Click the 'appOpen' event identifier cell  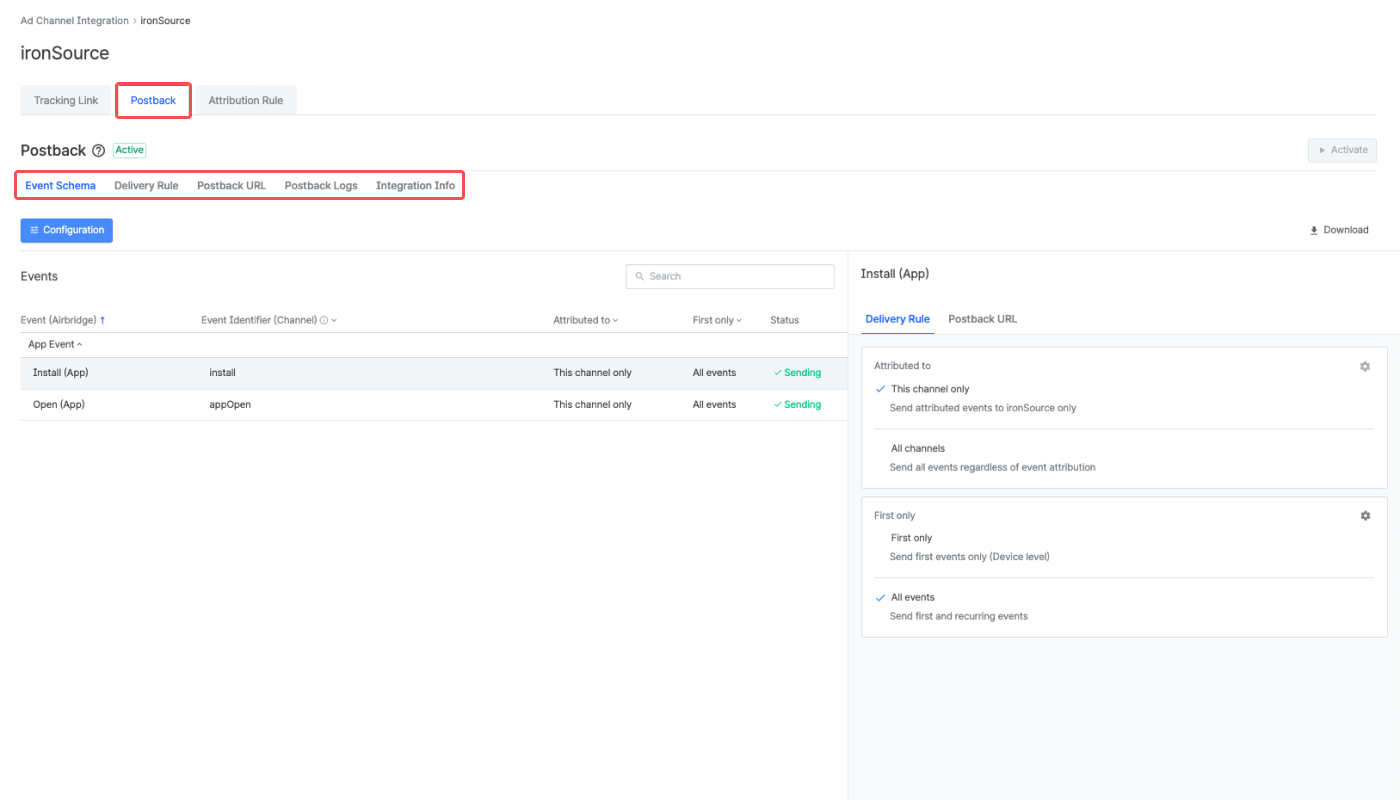click(x=230, y=405)
